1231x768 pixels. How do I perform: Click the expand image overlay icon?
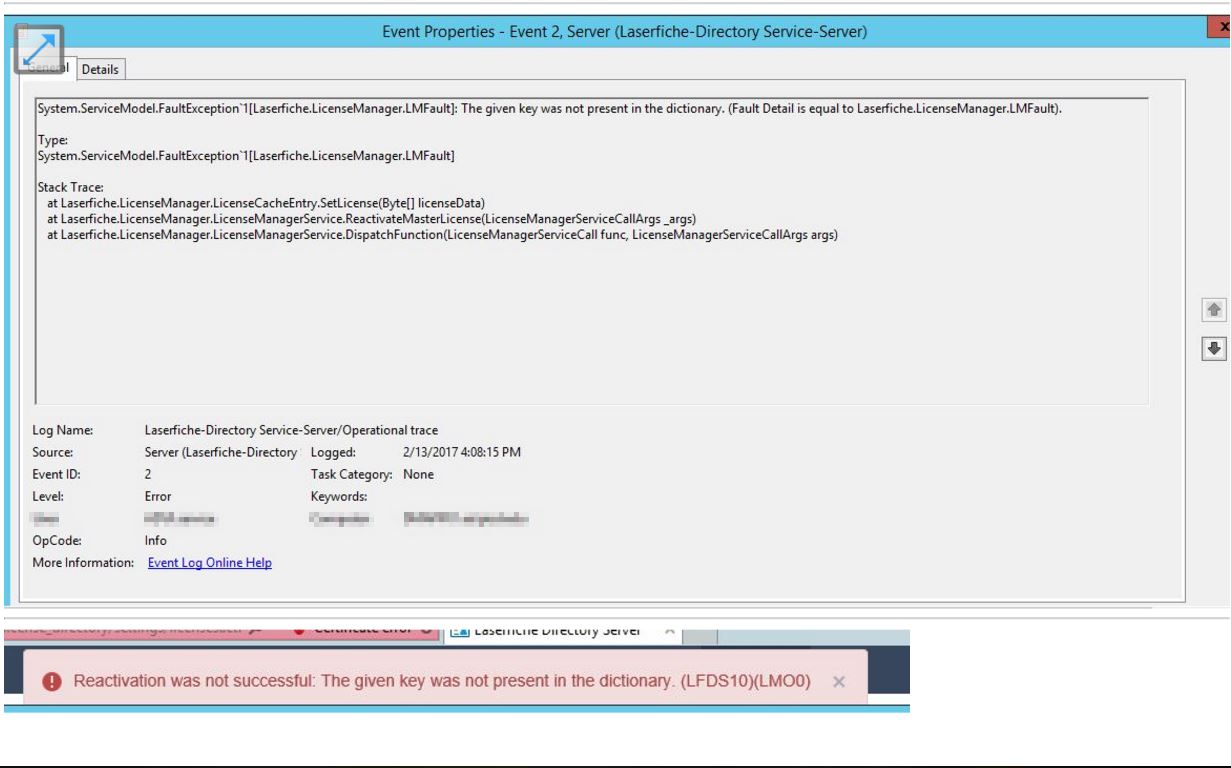[38, 50]
